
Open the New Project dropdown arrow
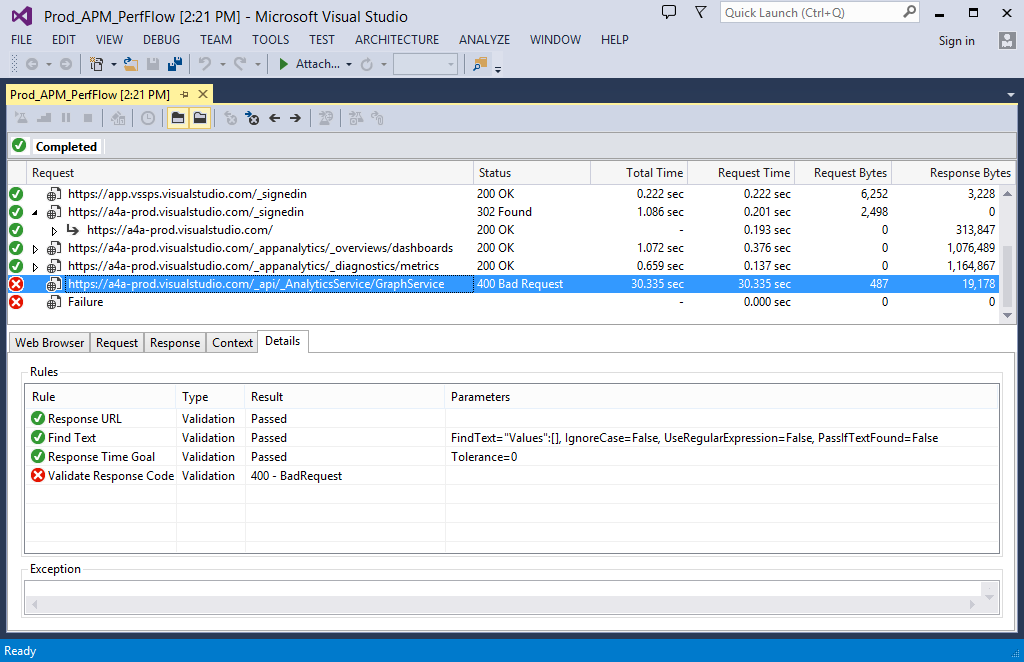114,65
